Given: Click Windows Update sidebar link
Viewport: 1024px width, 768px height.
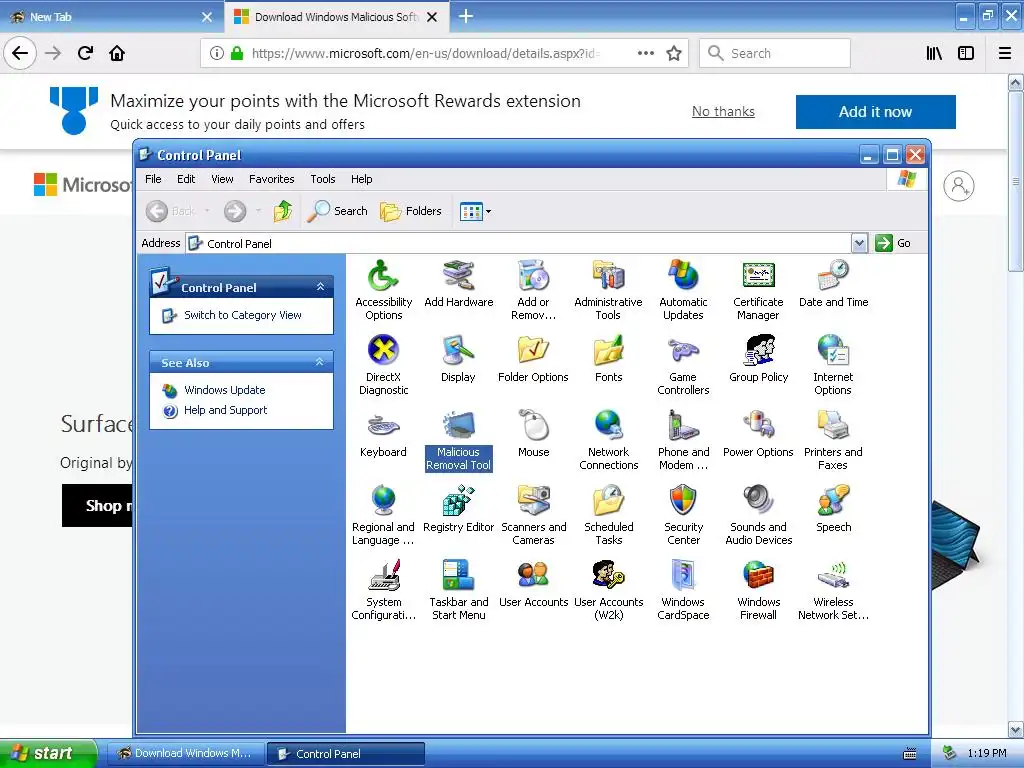Looking at the screenshot, I should point(225,390).
